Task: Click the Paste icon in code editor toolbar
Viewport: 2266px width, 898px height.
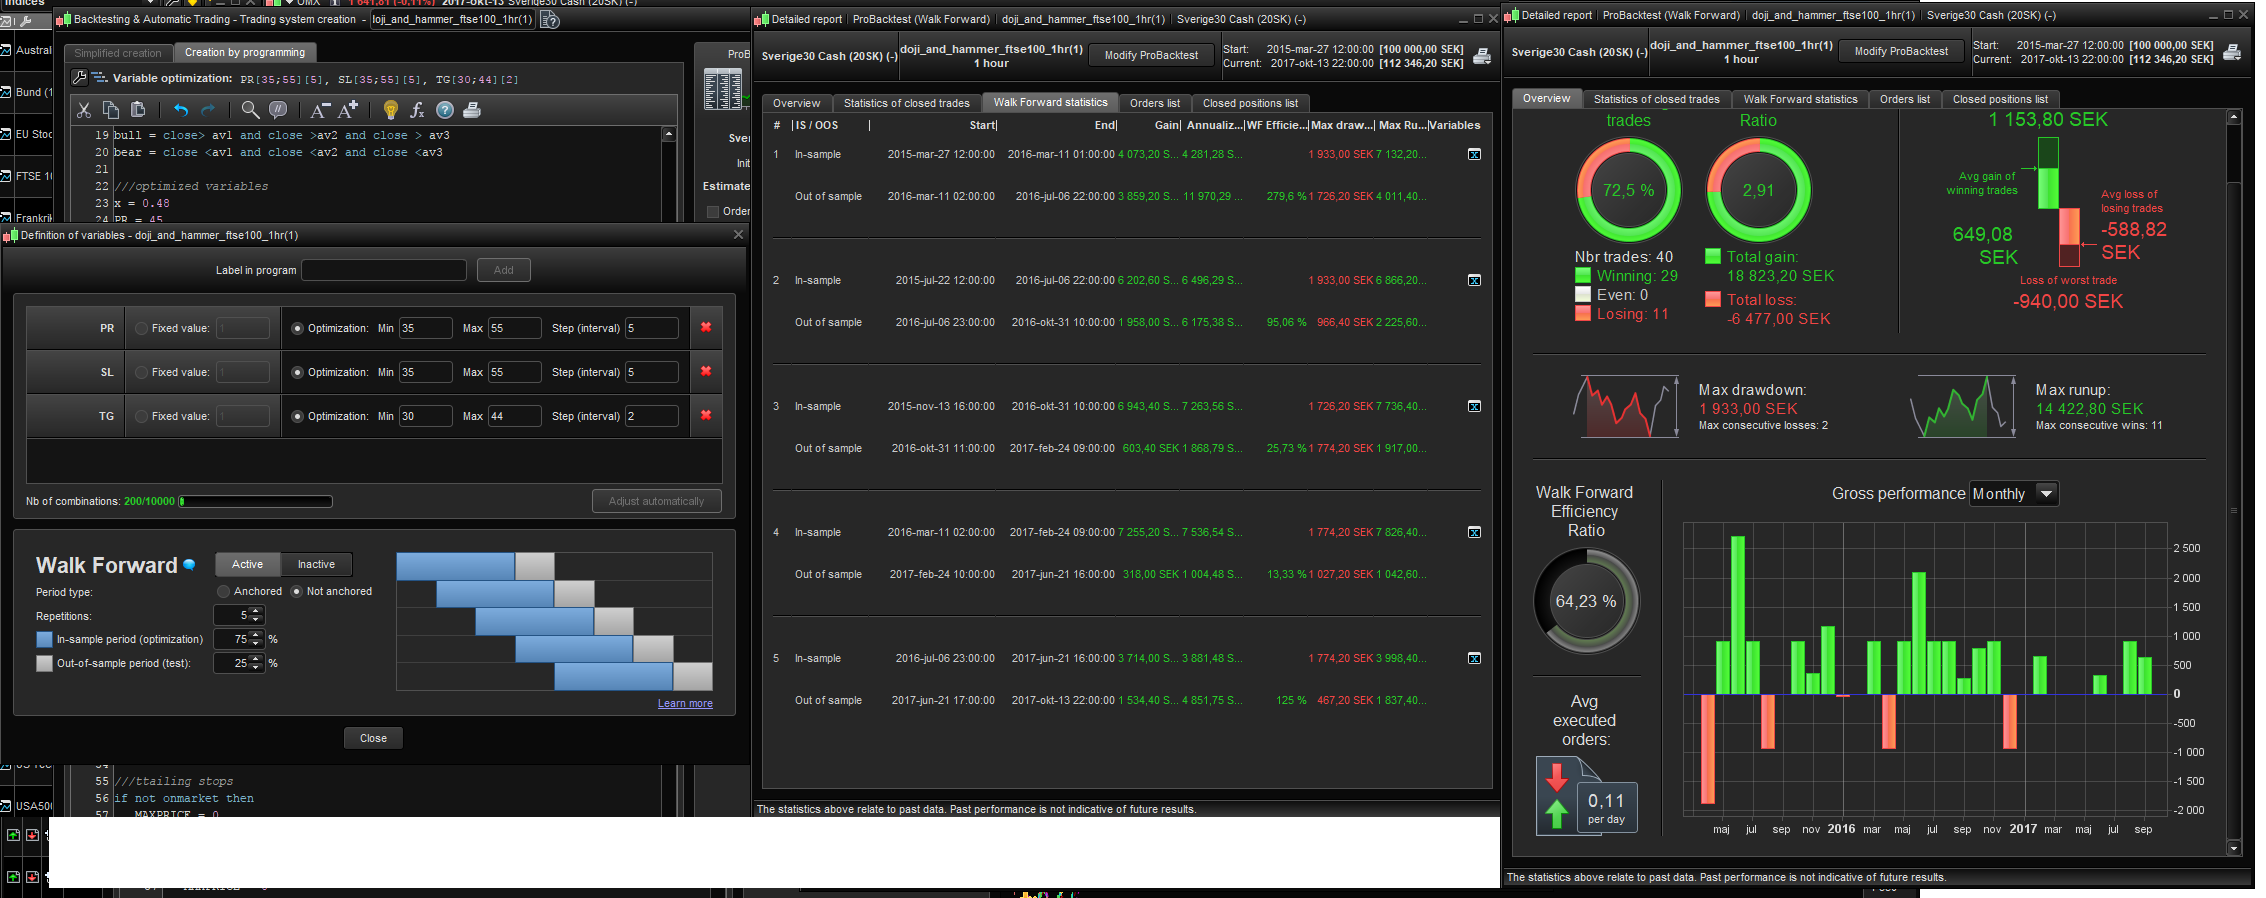Action: click(x=138, y=110)
